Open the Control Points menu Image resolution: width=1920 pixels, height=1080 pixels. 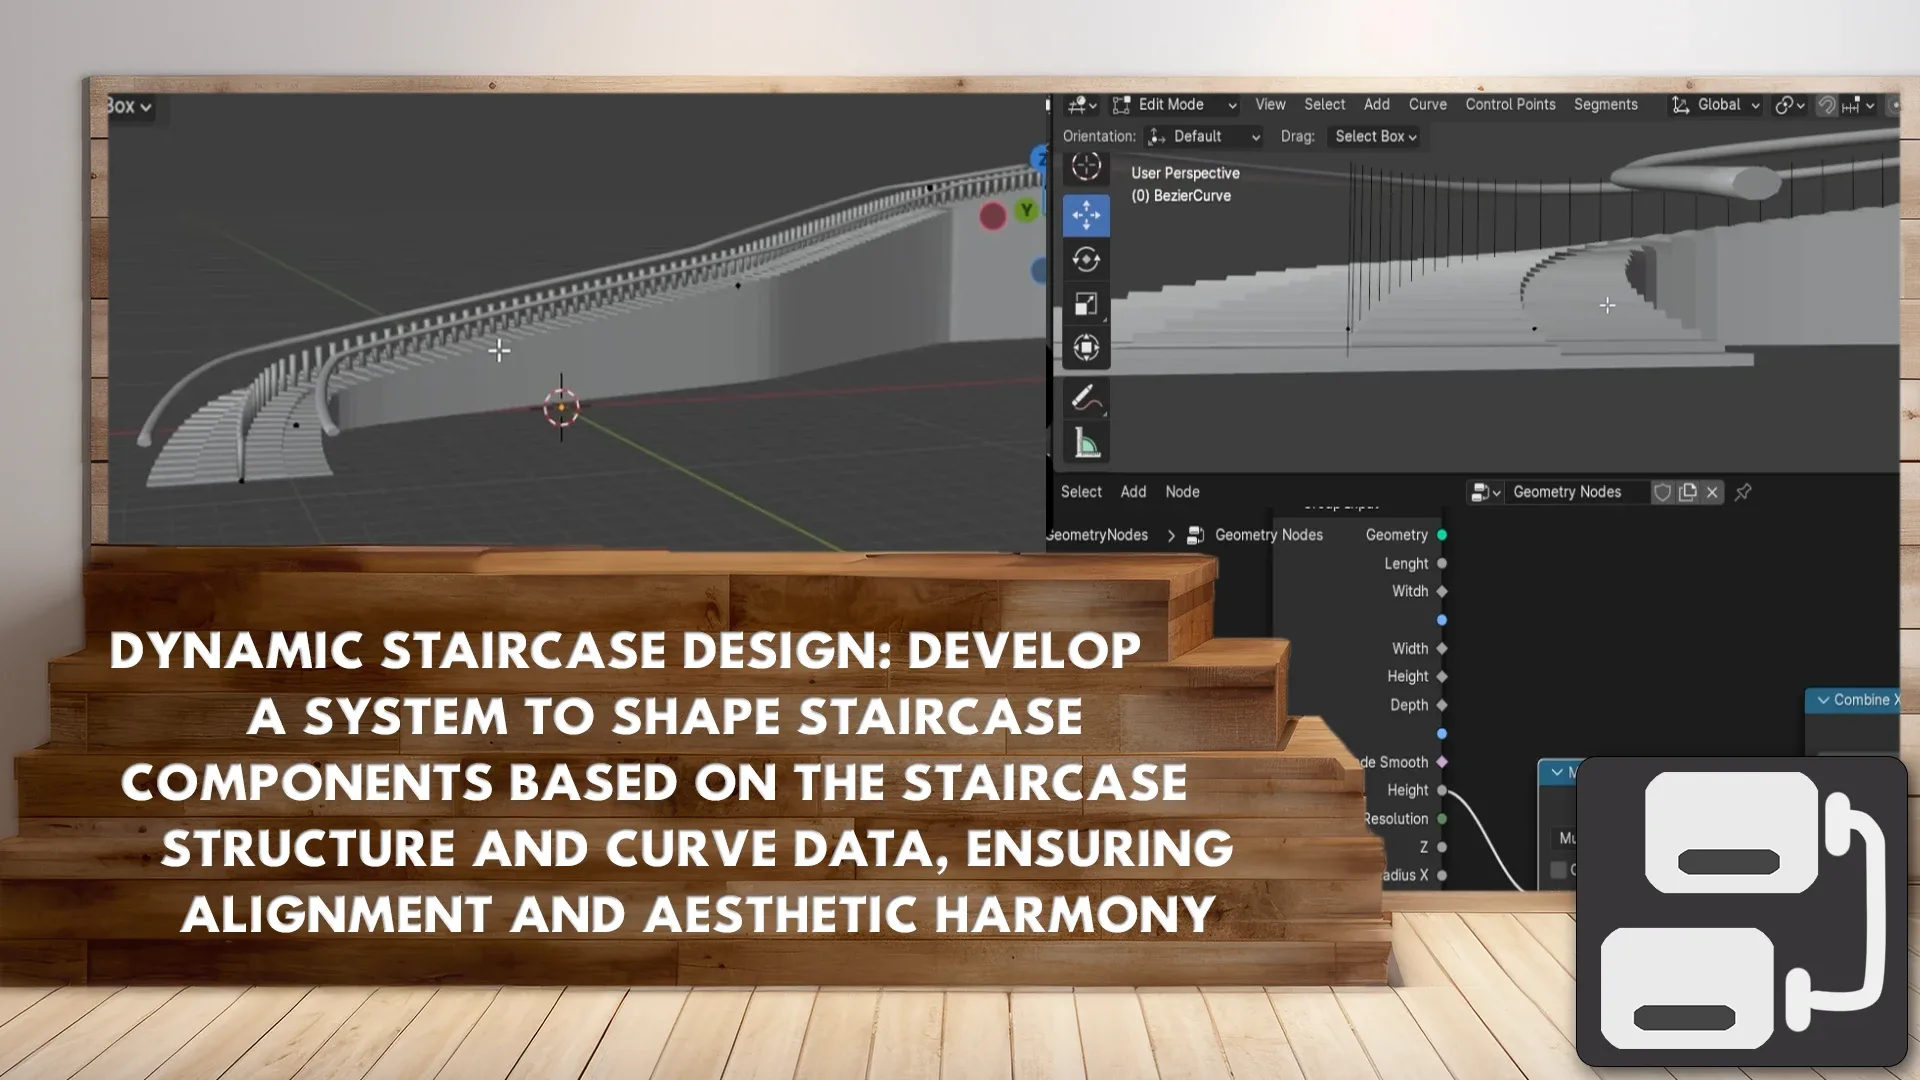[1510, 105]
